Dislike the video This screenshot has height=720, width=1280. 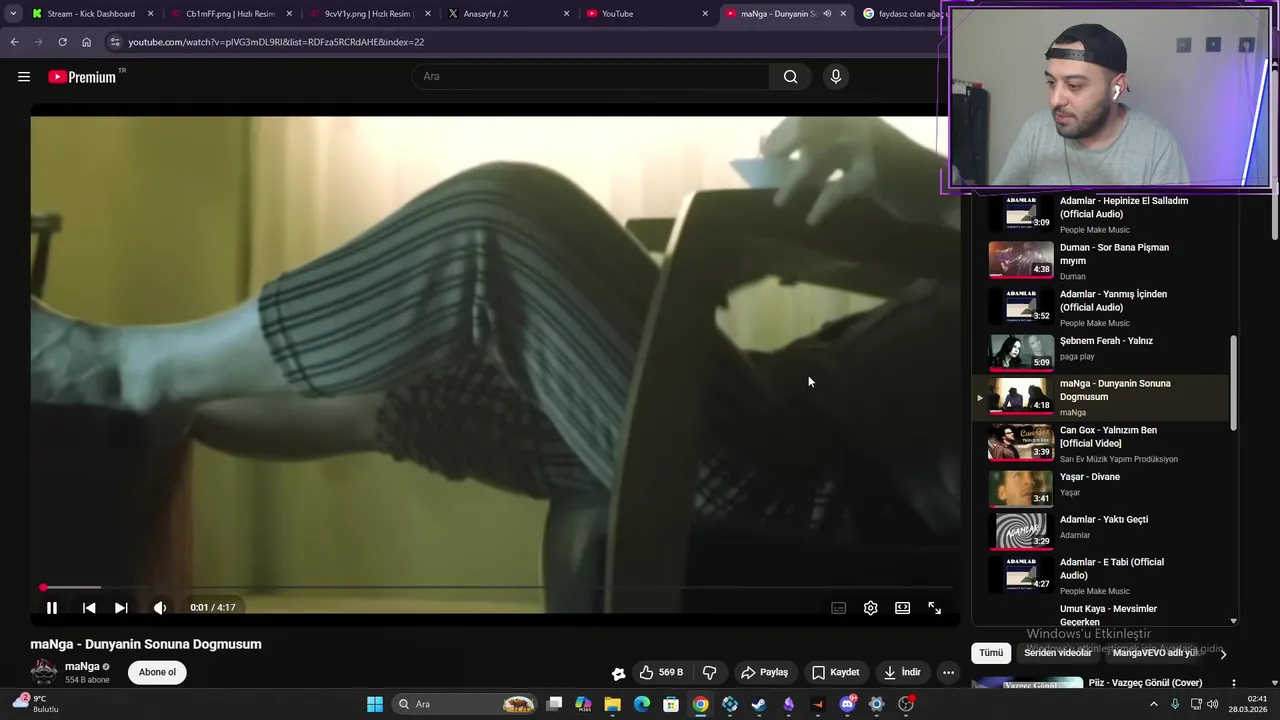[x=710, y=672]
